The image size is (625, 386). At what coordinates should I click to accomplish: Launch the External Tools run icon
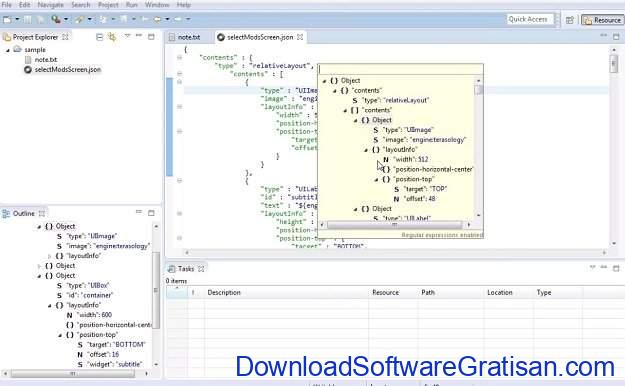point(55,19)
